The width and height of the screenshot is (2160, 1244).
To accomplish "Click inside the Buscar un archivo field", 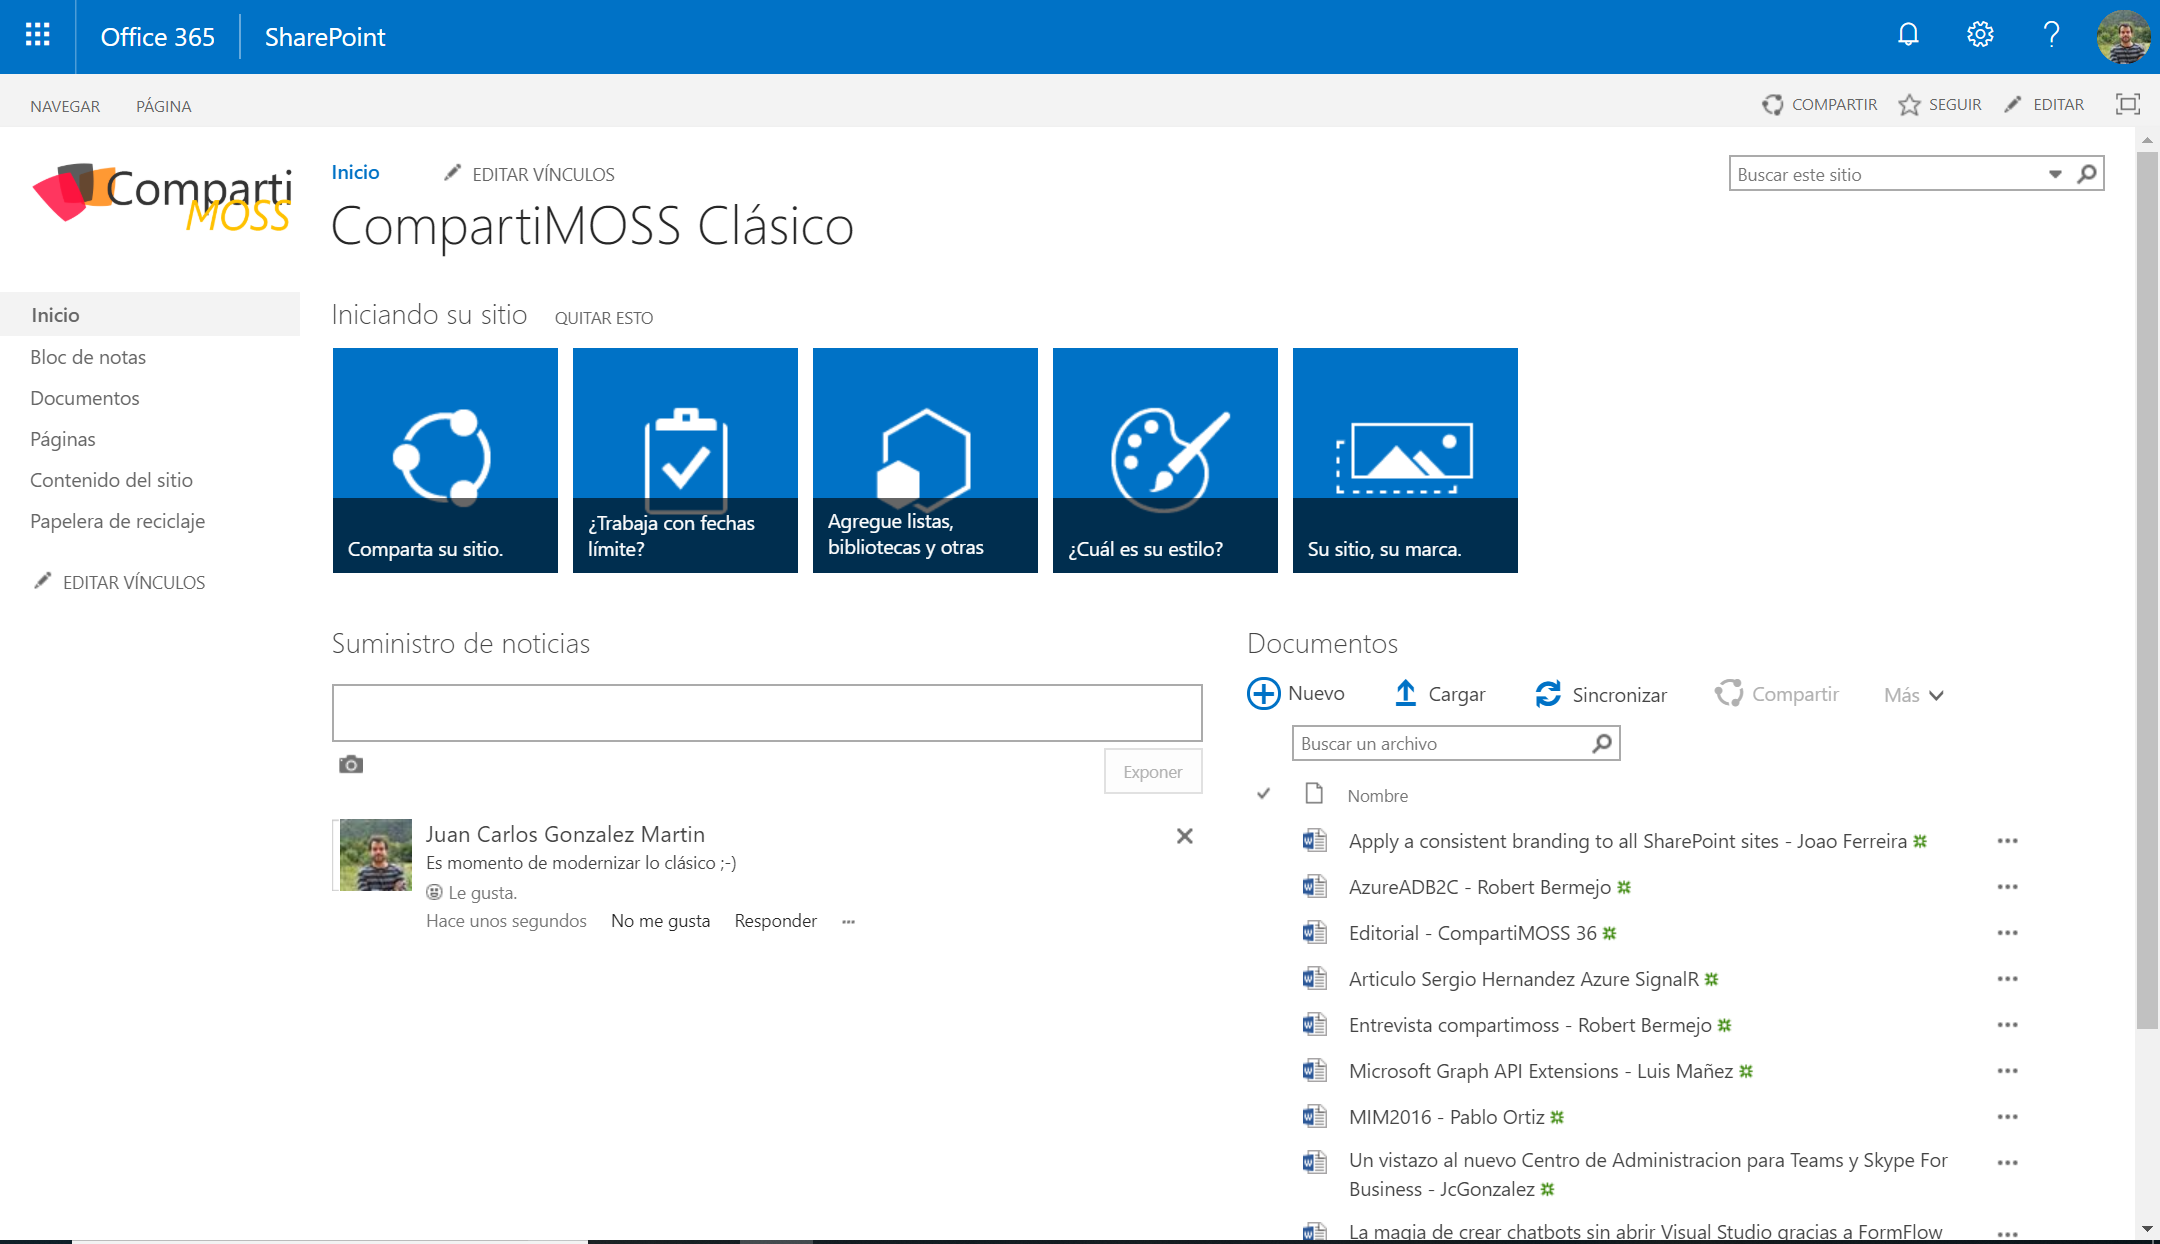I will (x=1430, y=743).
